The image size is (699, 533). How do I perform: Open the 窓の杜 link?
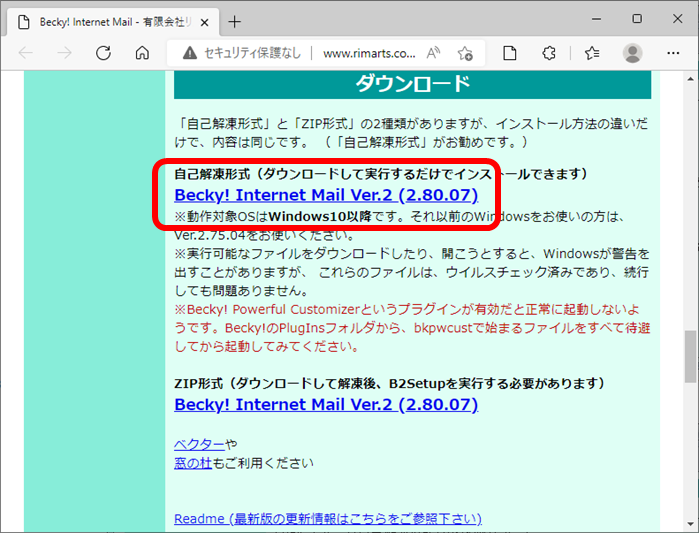[193, 463]
